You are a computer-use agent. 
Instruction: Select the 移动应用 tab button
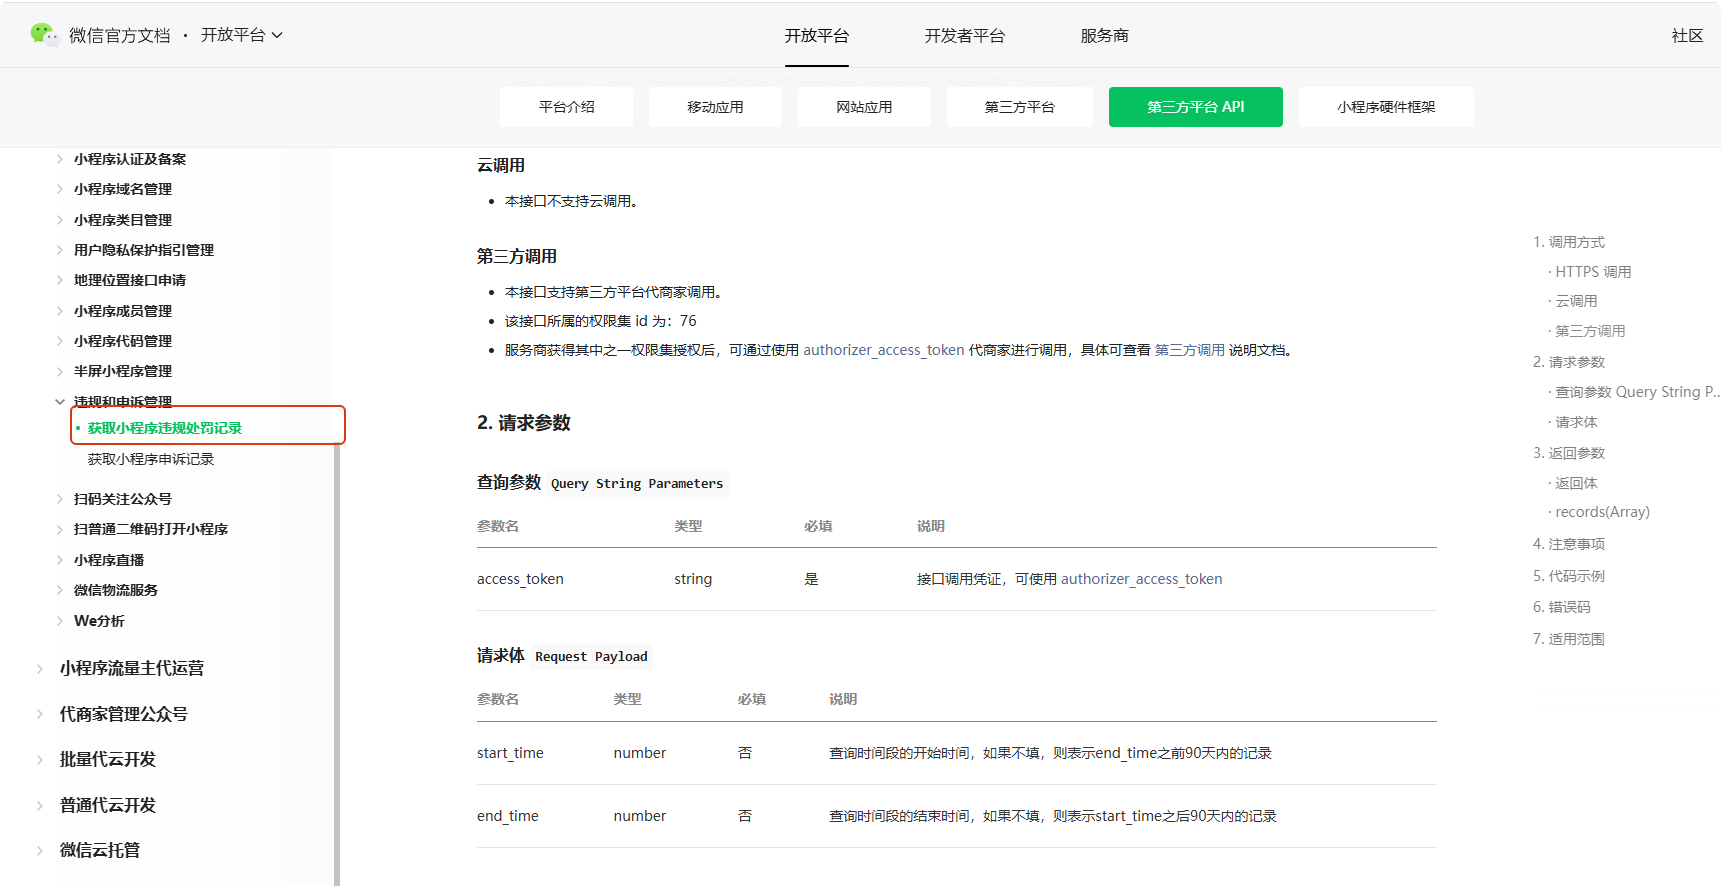716,107
